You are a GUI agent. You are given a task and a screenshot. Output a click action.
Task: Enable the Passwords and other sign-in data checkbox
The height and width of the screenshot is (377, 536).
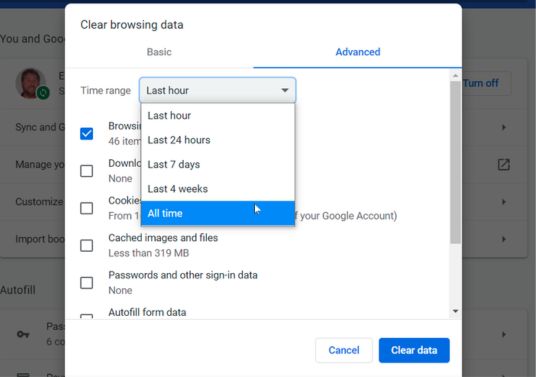[x=86, y=283]
